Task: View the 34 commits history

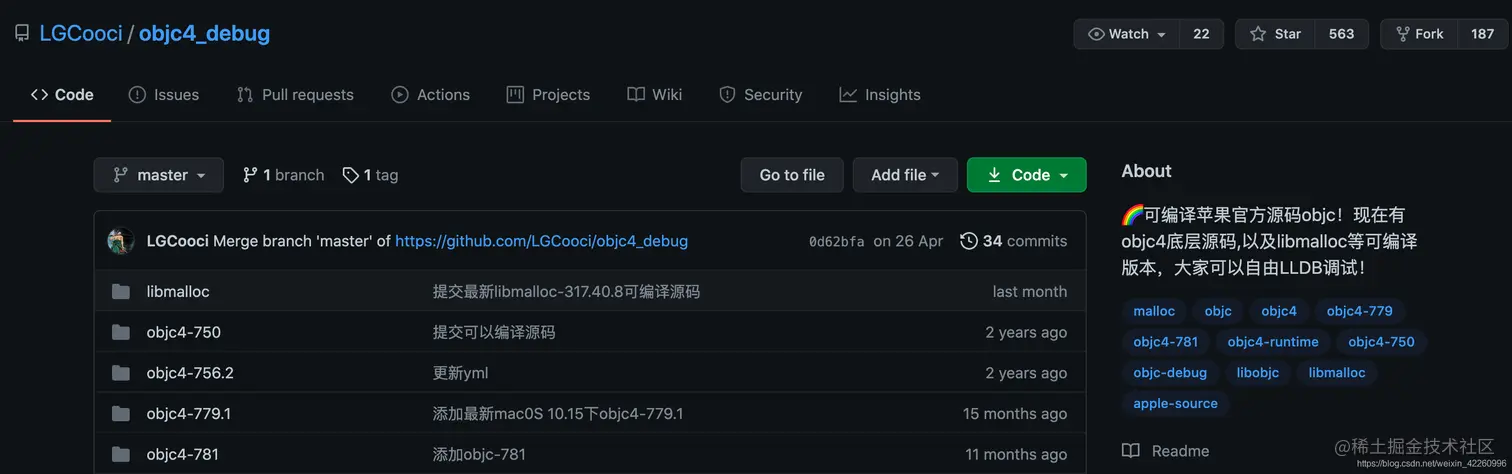Action: coord(1013,241)
